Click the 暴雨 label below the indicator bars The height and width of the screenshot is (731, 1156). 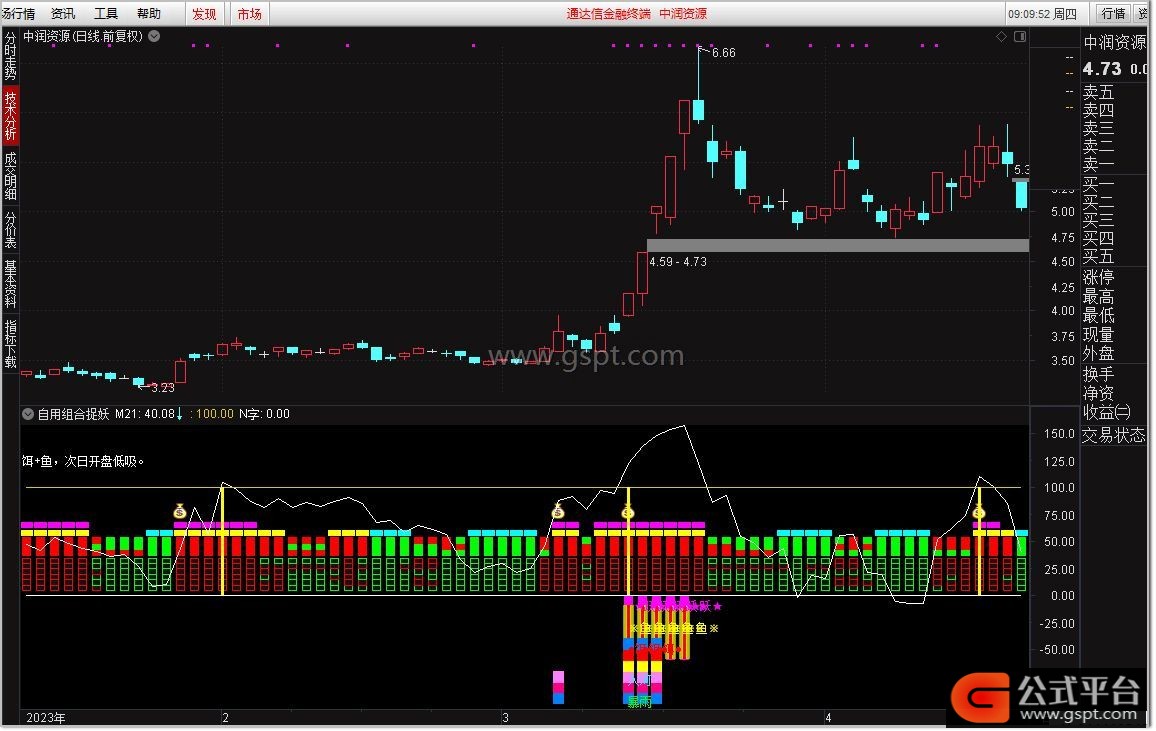pyautogui.click(x=639, y=704)
